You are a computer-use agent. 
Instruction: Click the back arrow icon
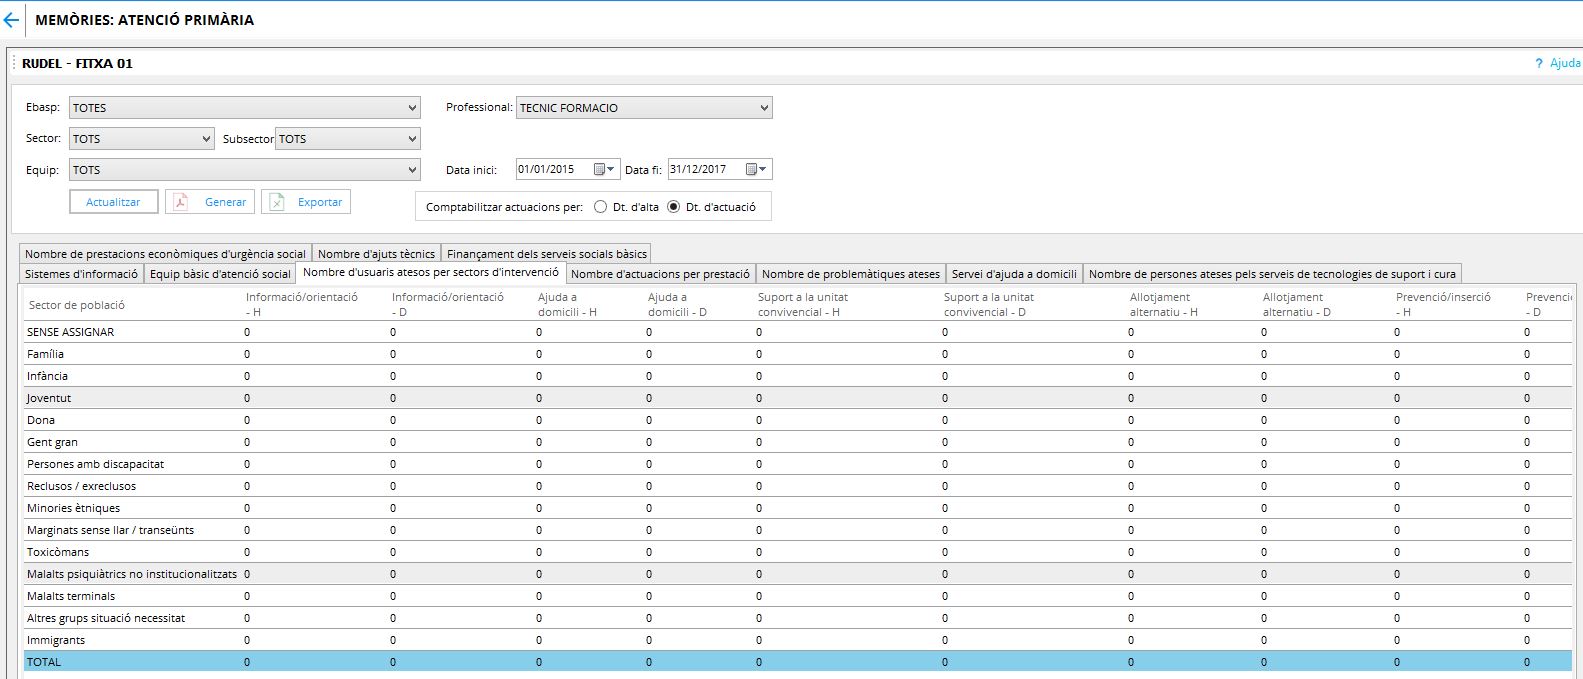pyautogui.click(x=11, y=20)
